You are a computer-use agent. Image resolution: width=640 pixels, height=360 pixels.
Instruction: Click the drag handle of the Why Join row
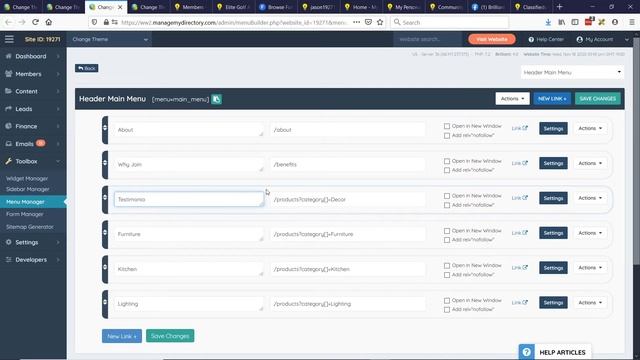[105, 164]
